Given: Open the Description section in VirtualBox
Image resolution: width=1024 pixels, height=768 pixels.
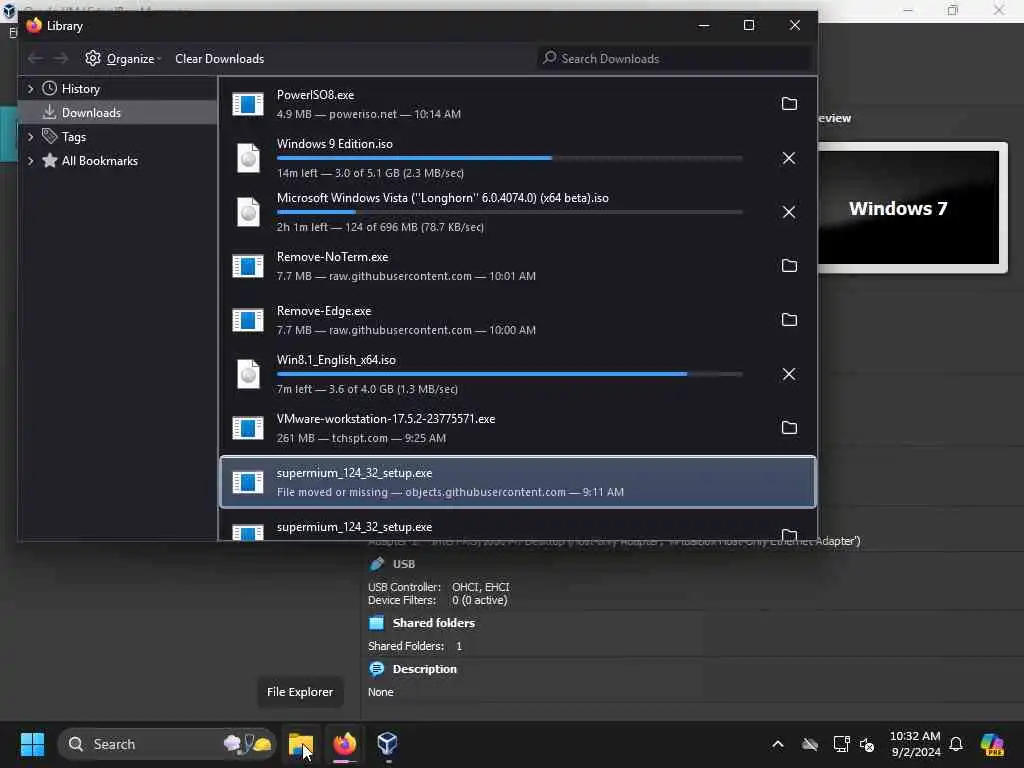Looking at the screenshot, I should (424, 669).
